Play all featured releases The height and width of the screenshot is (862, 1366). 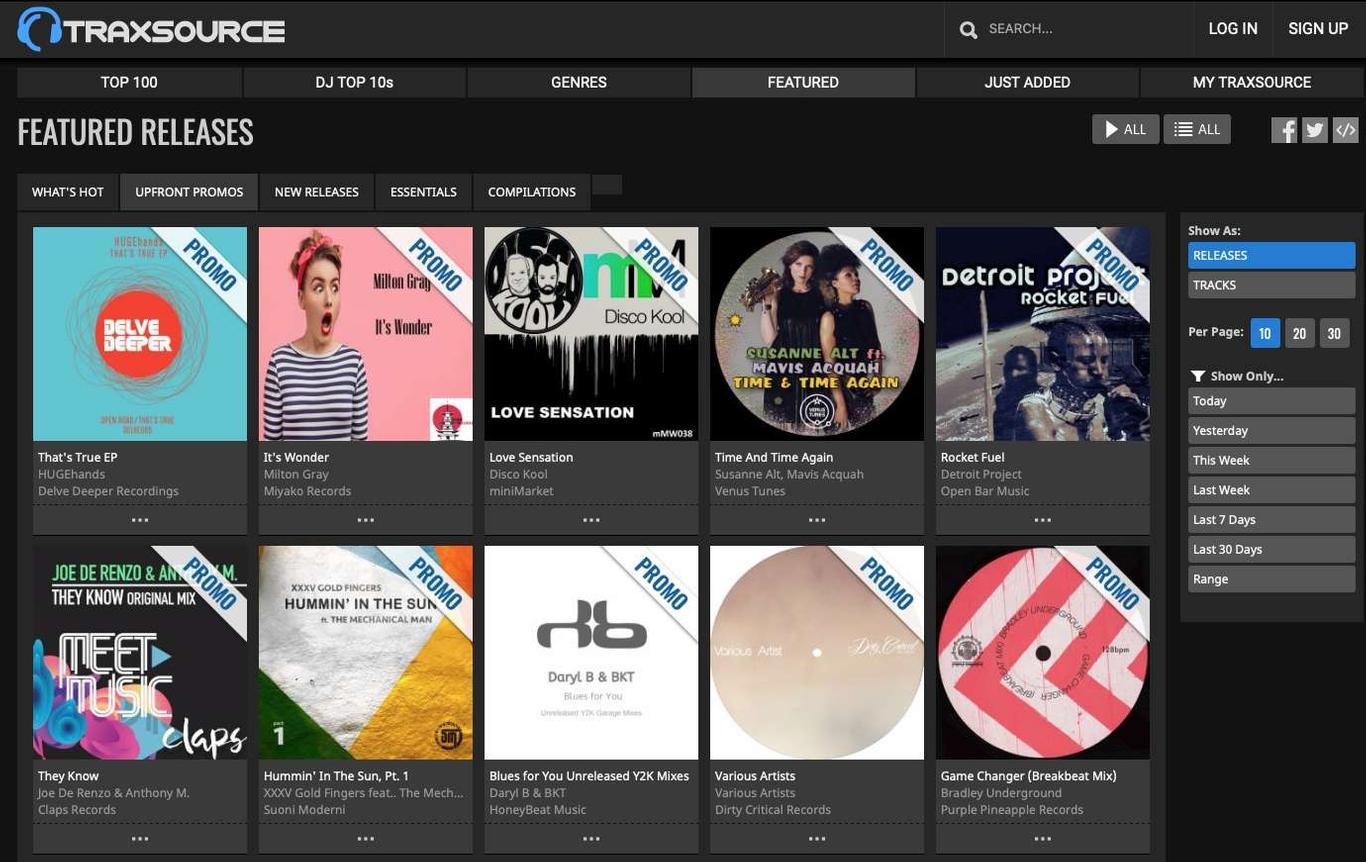1125,129
